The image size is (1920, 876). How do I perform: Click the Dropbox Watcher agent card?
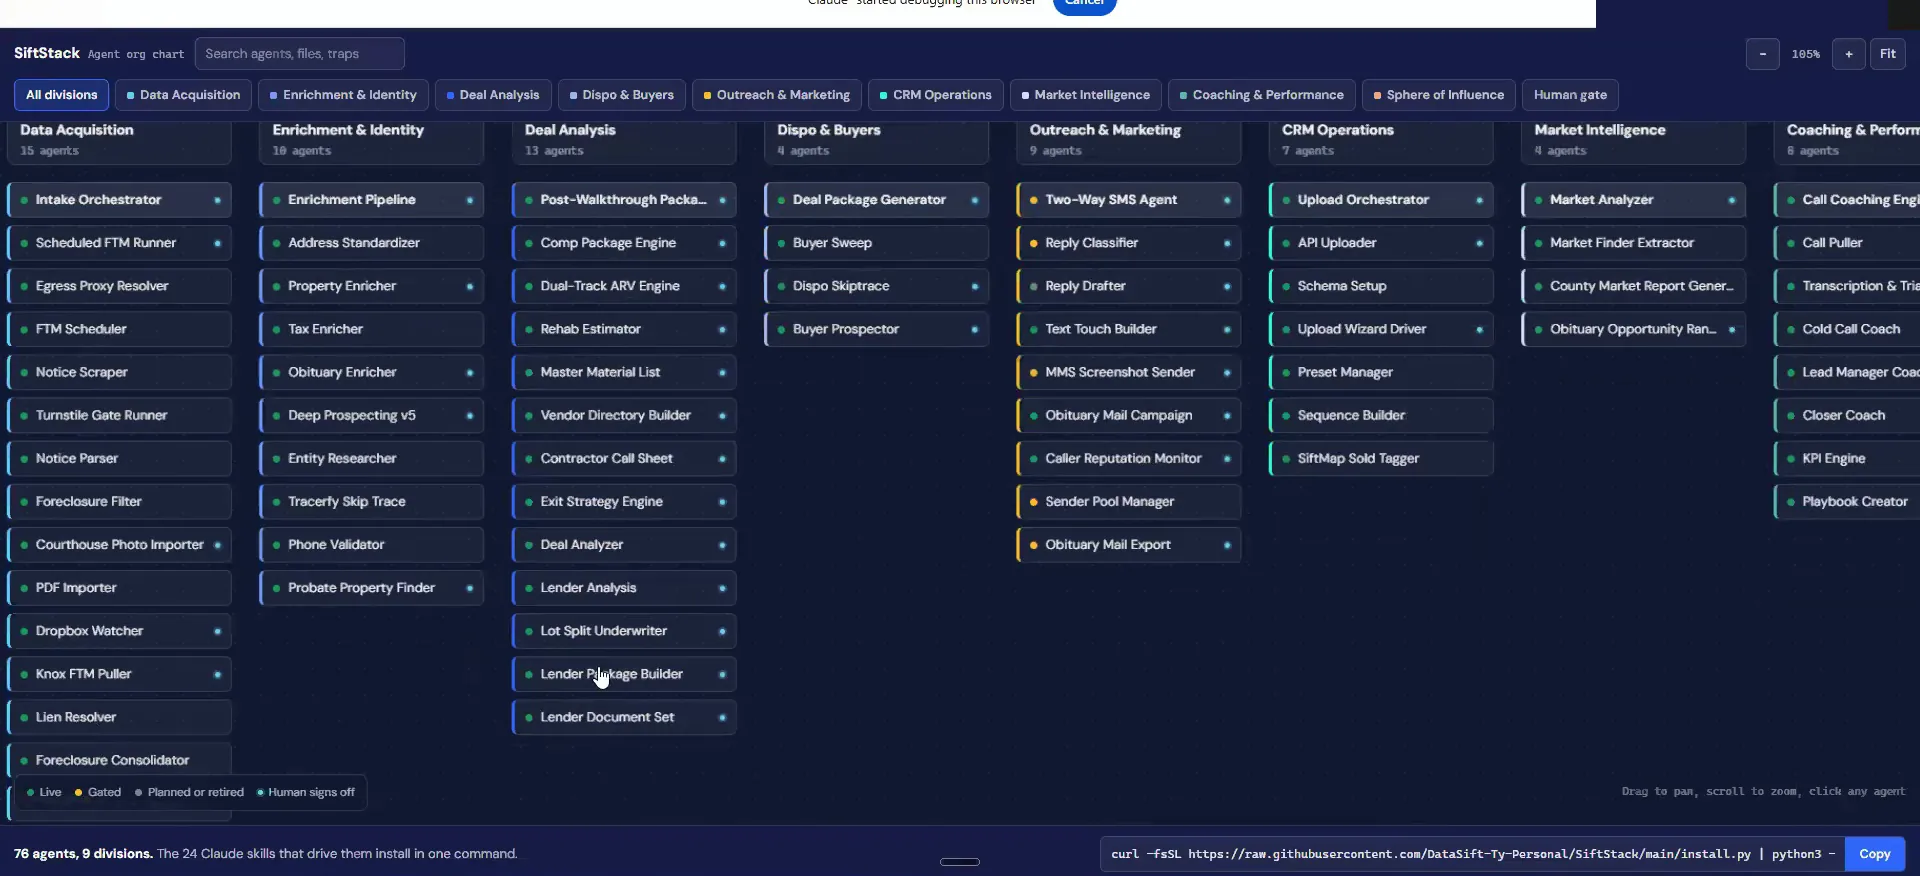(x=120, y=631)
